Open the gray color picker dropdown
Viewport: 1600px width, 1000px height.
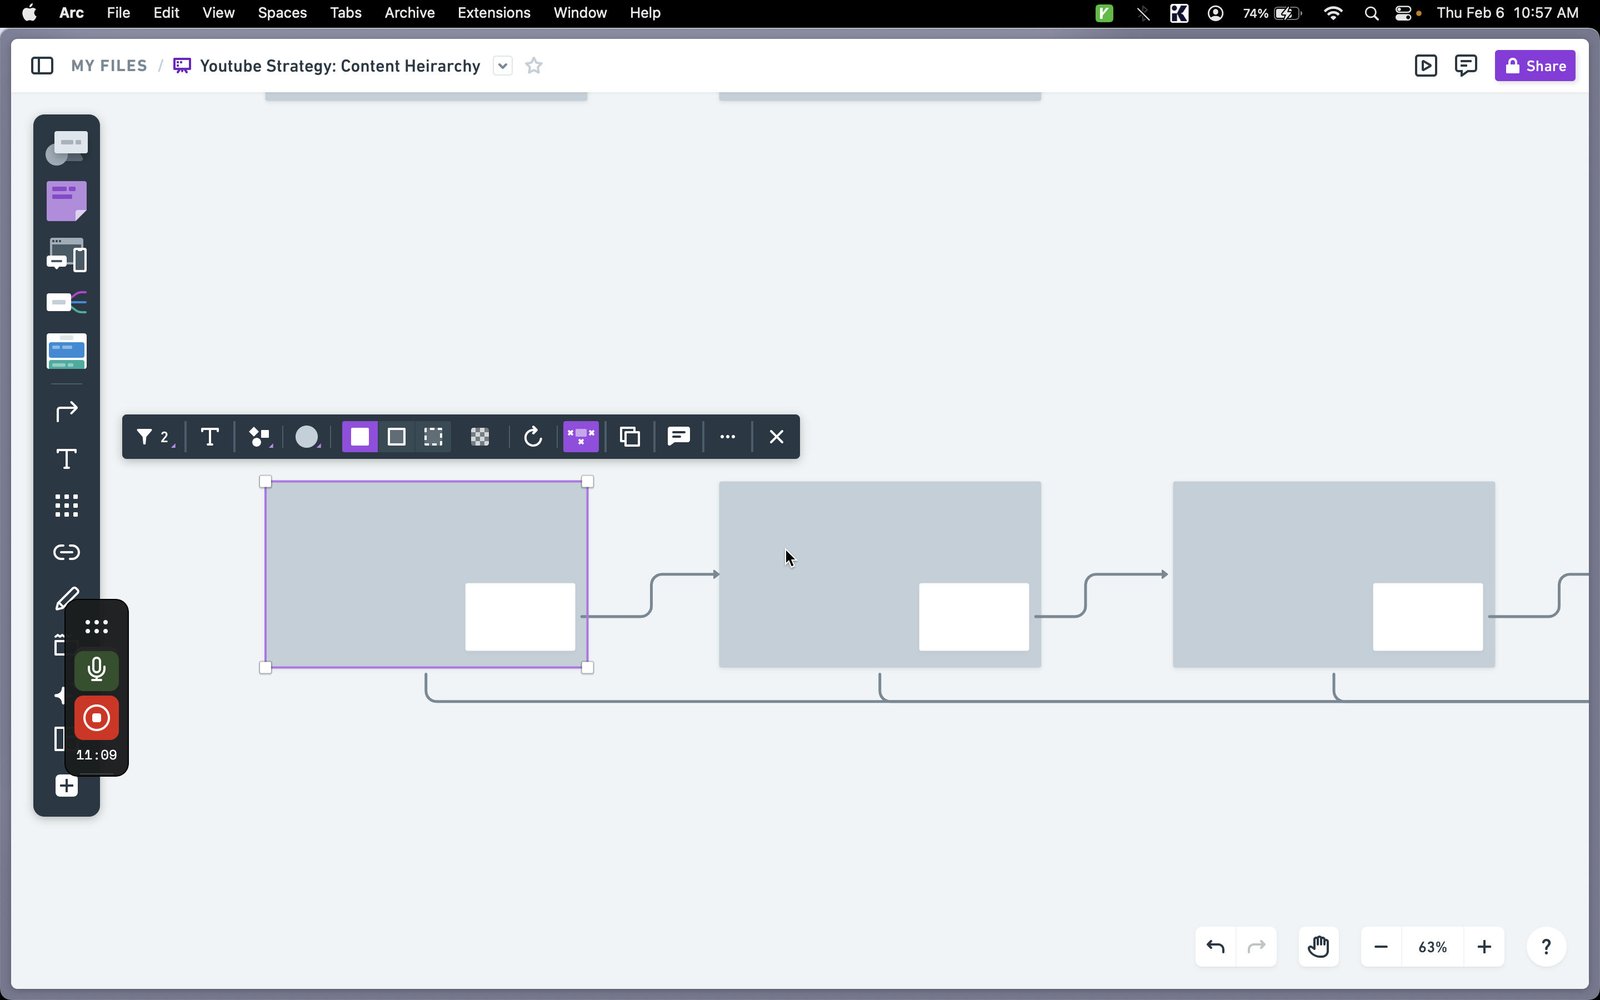[308, 437]
